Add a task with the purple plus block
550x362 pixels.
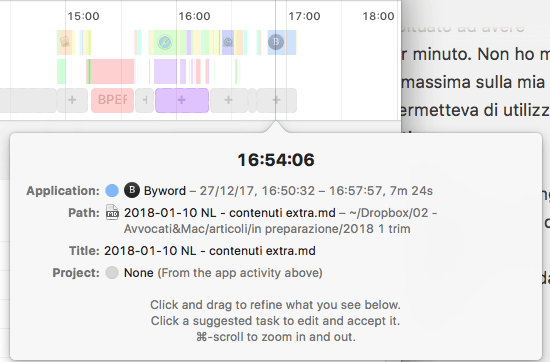click(x=182, y=100)
